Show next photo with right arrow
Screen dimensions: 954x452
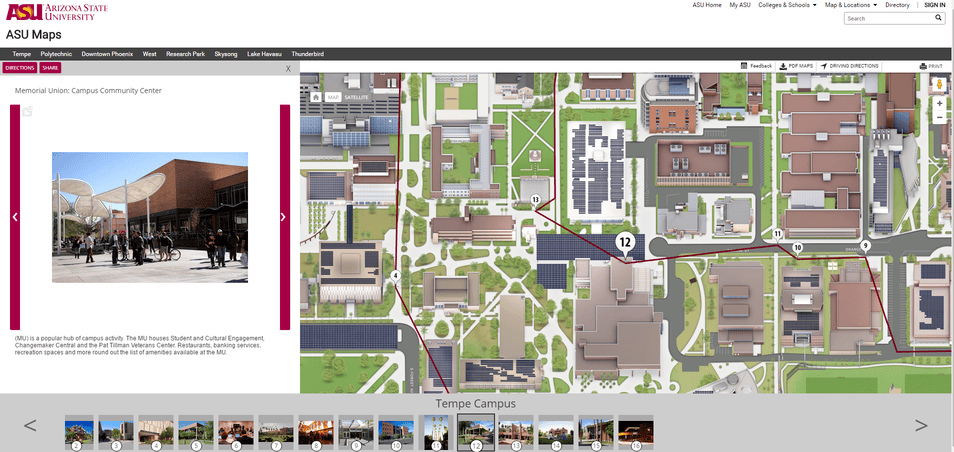click(x=285, y=217)
